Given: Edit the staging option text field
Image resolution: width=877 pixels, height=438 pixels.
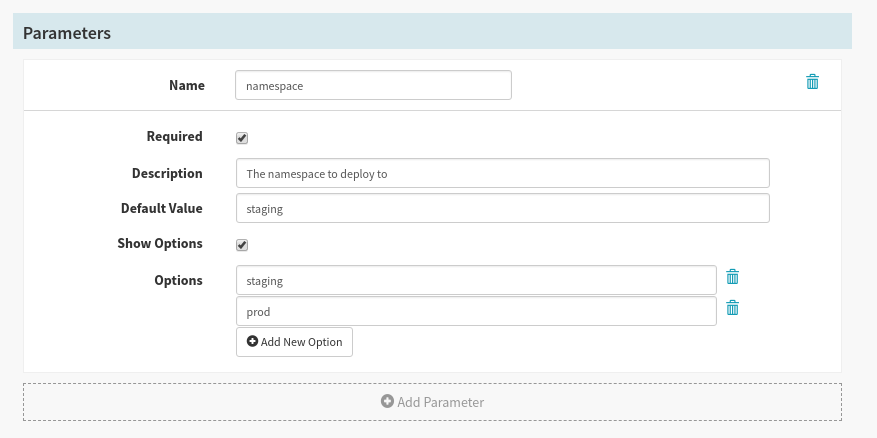Looking at the screenshot, I should pyautogui.click(x=476, y=281).
